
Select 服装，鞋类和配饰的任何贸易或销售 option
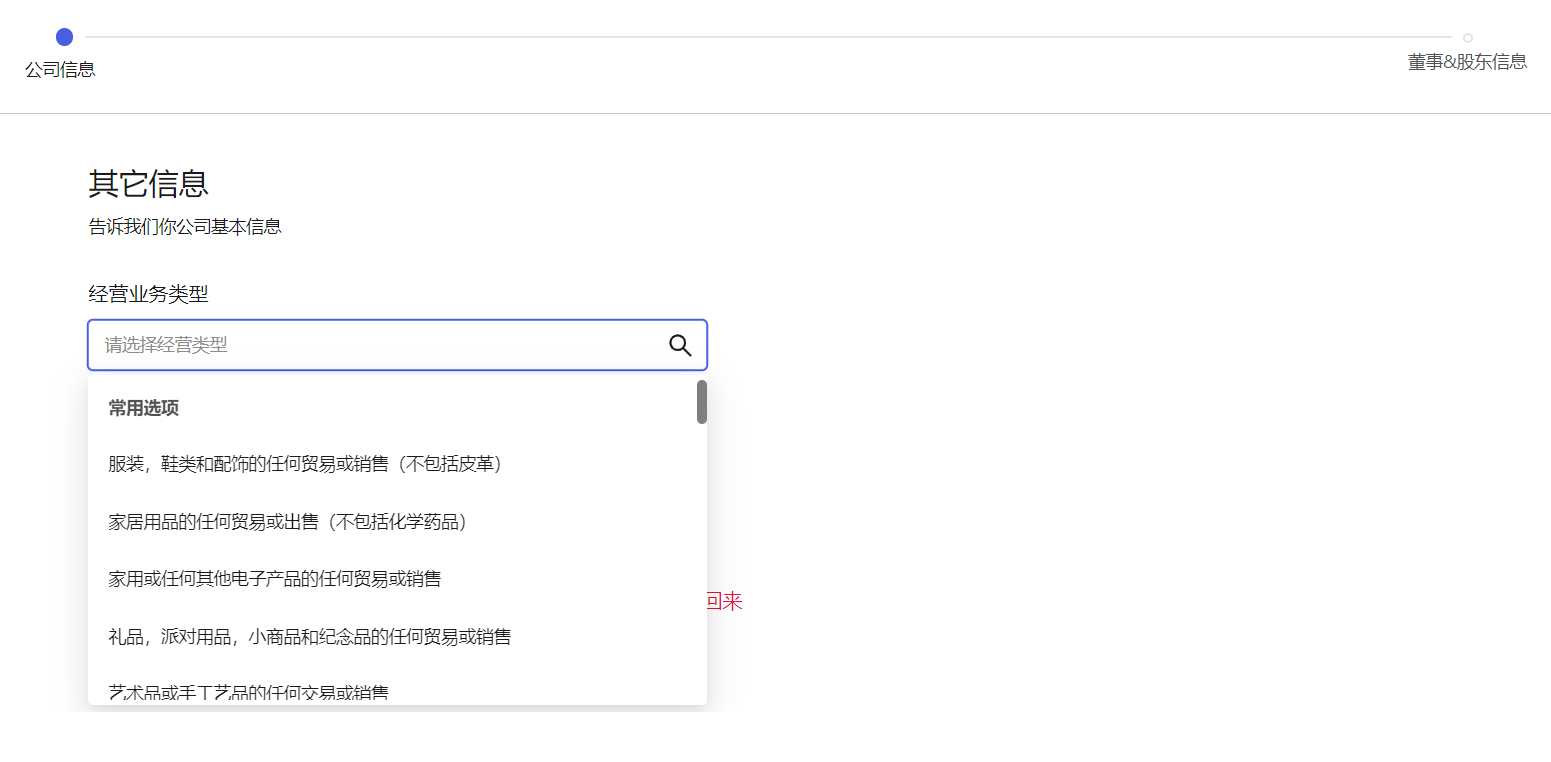tap(305, 464)
